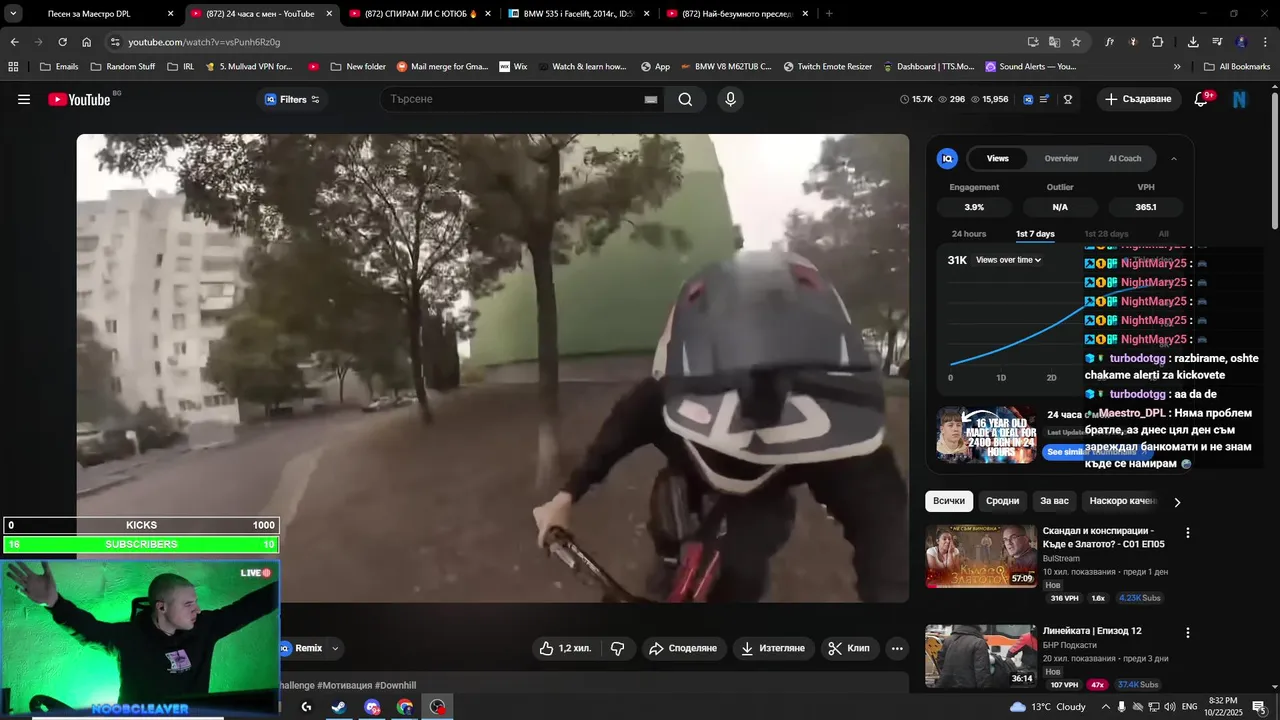Click the vidIQ logo in the stats panel
The width and height of the screenshot is (1280, 720).
(947, 158)
